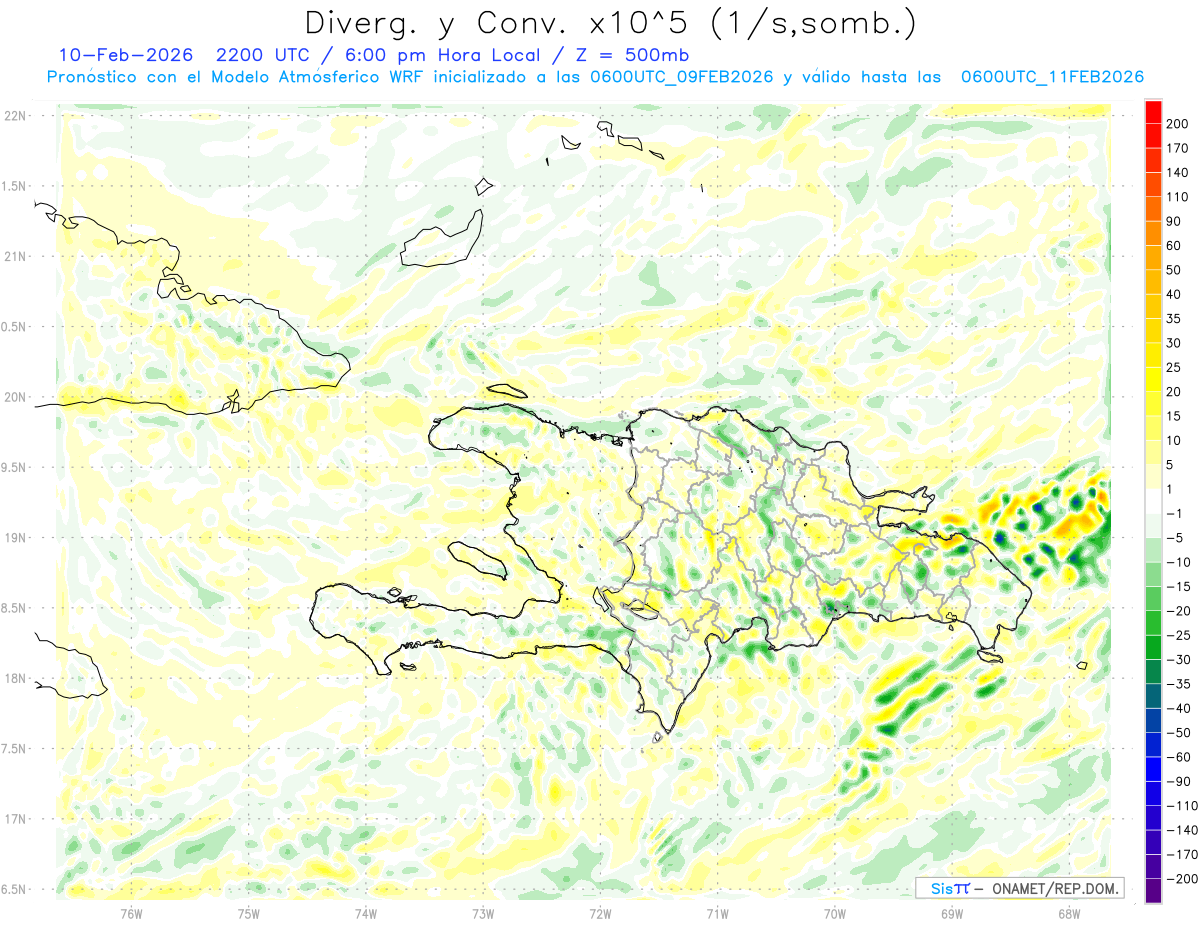Click the "1.5N" latitude label

(15, 186)
